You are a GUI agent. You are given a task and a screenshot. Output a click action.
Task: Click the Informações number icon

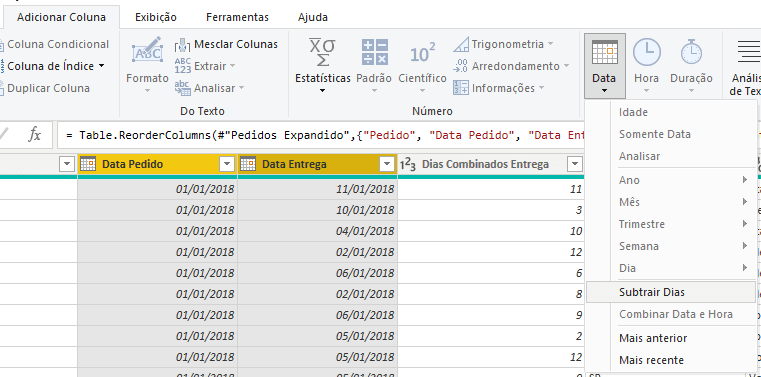pyautogui.click(x=461, y=88)
